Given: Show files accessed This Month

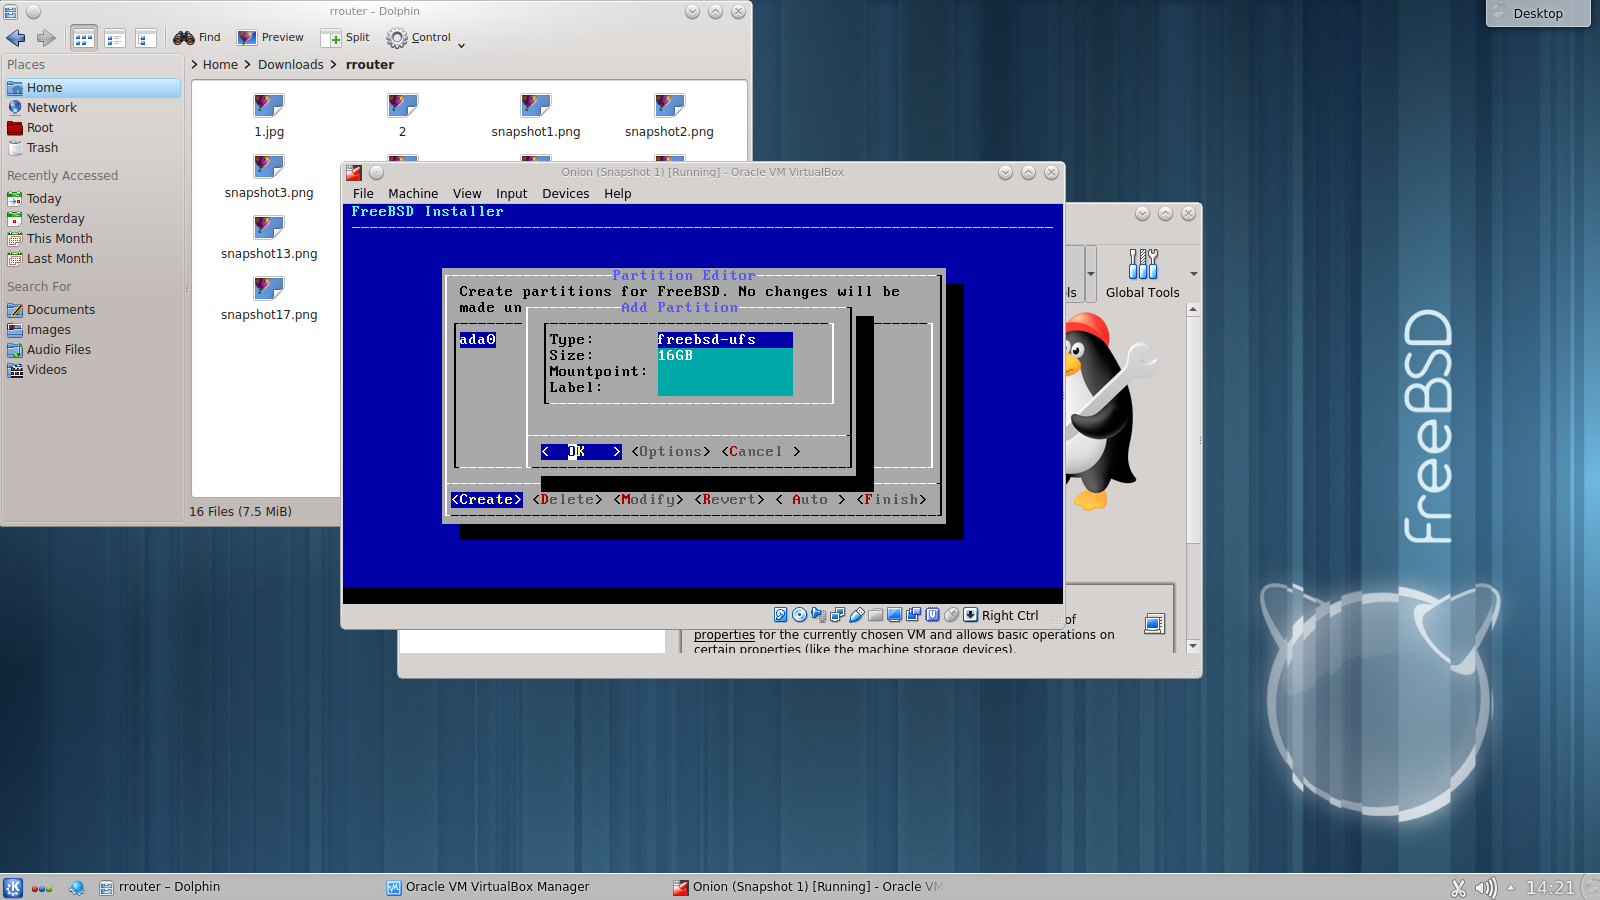Looking at the screenshot, I should (x=92, y=239).
